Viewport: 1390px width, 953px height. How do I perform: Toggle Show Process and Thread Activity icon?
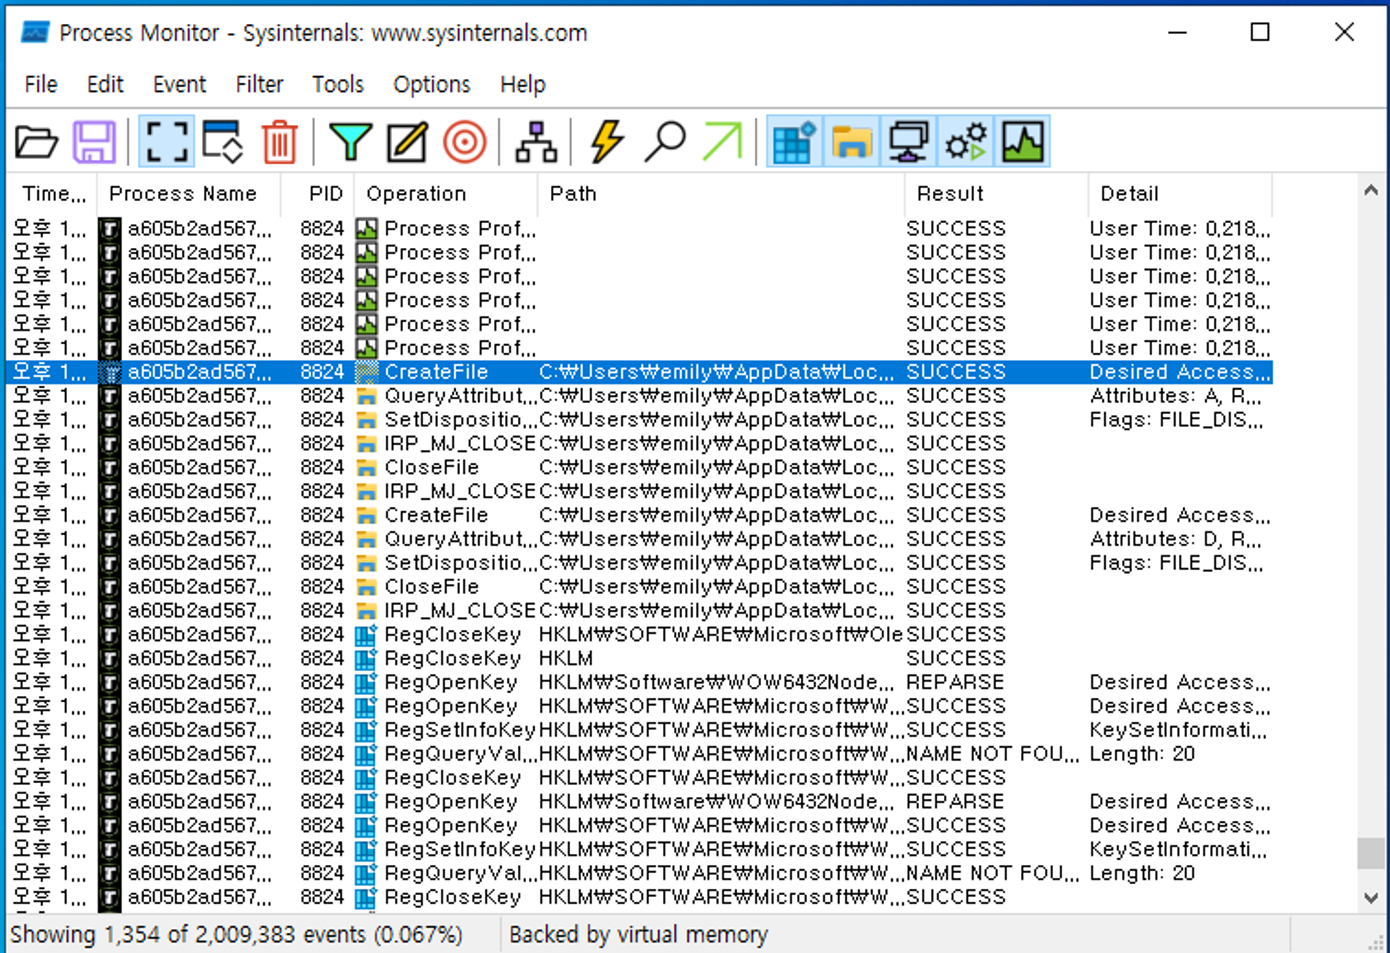(965, 142)
